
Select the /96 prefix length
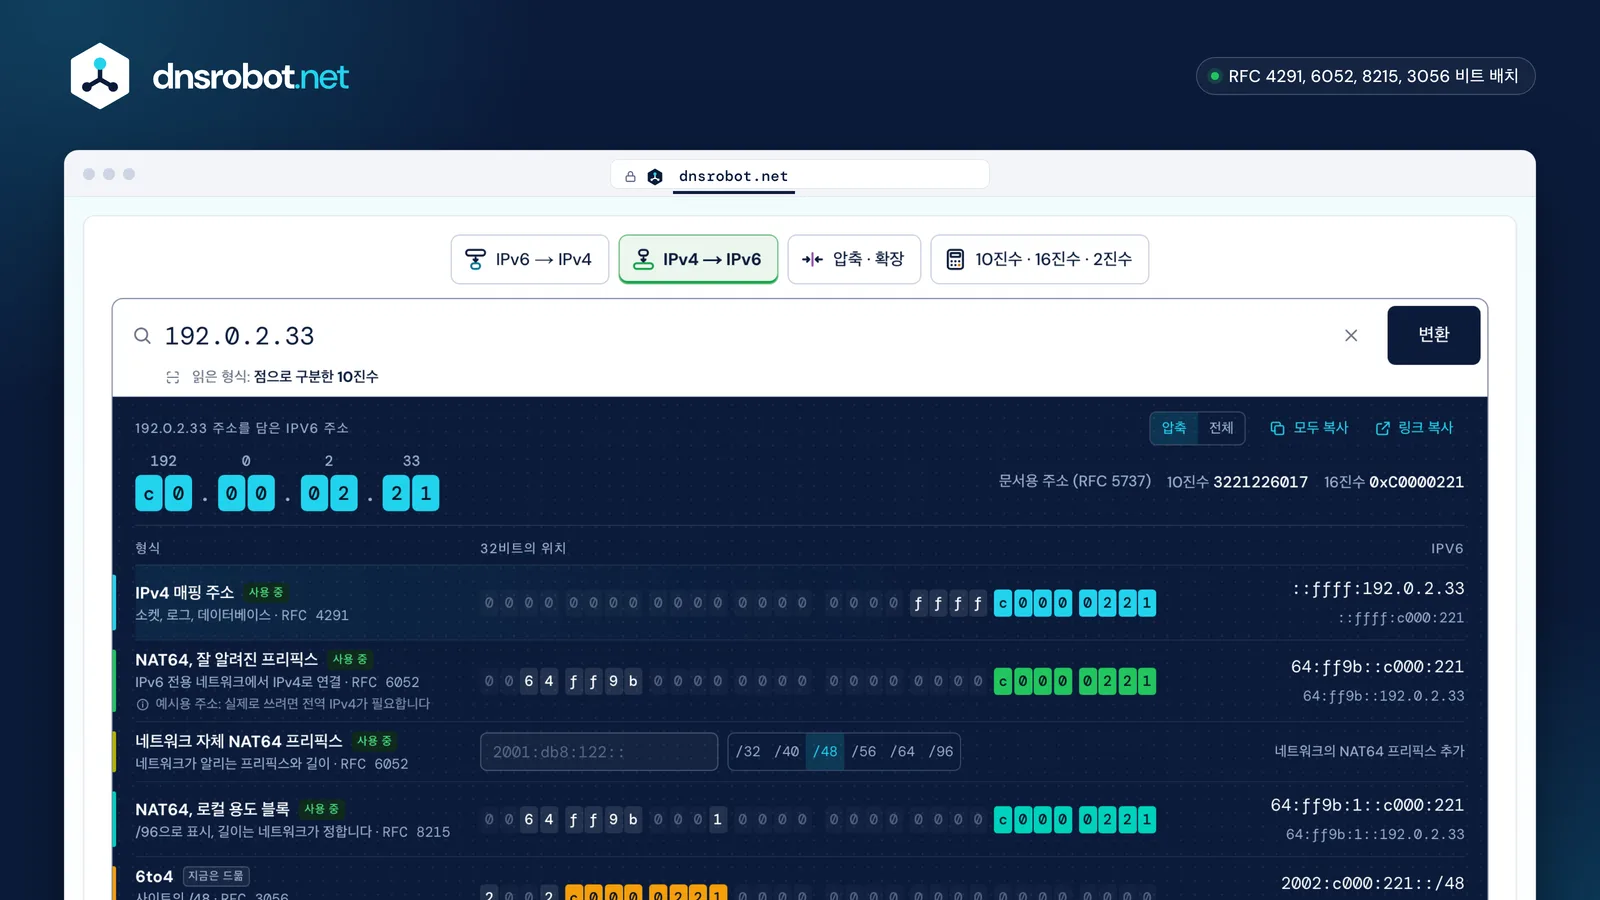[941, 752]
